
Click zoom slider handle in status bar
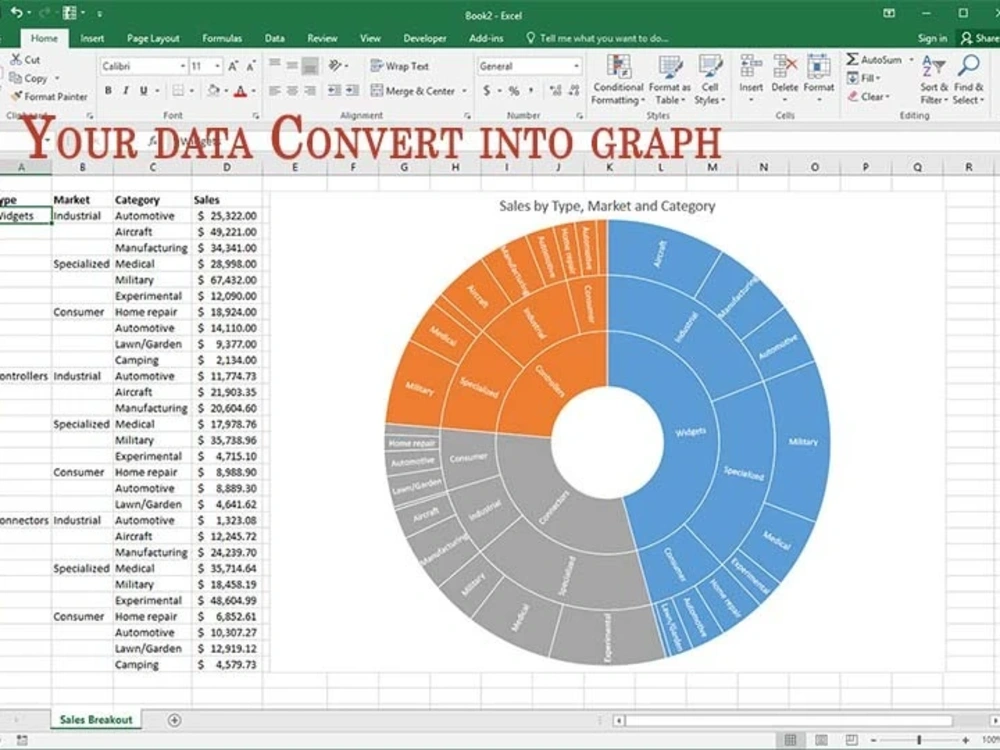[x=919, y=740]
